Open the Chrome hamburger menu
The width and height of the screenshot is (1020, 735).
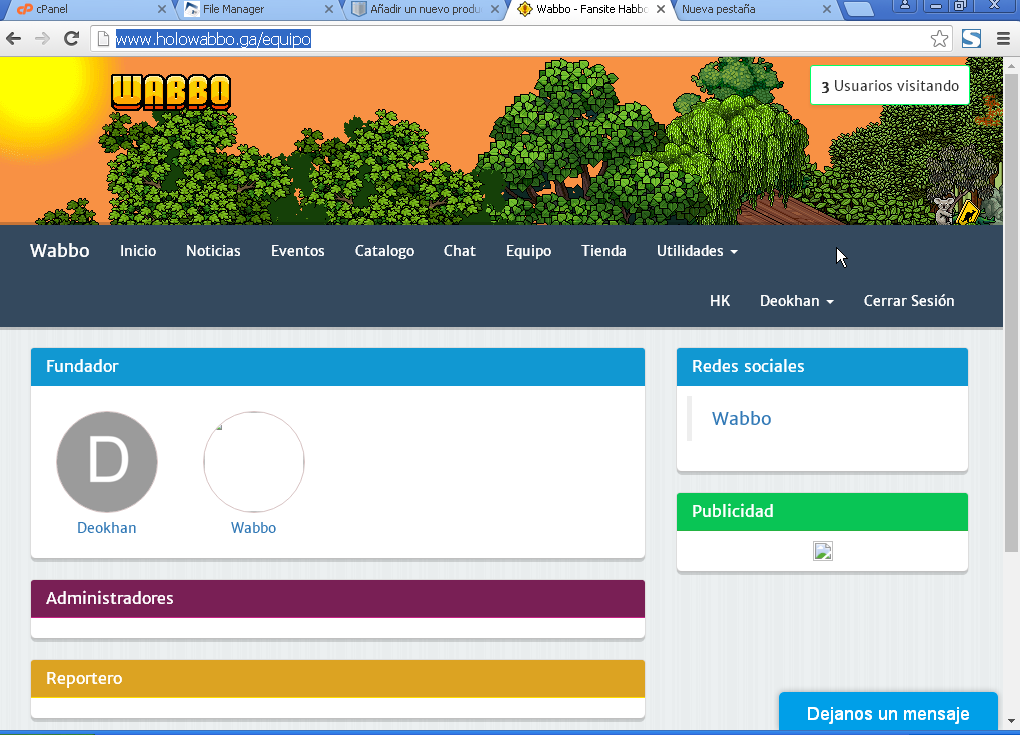click(1003, 39)
